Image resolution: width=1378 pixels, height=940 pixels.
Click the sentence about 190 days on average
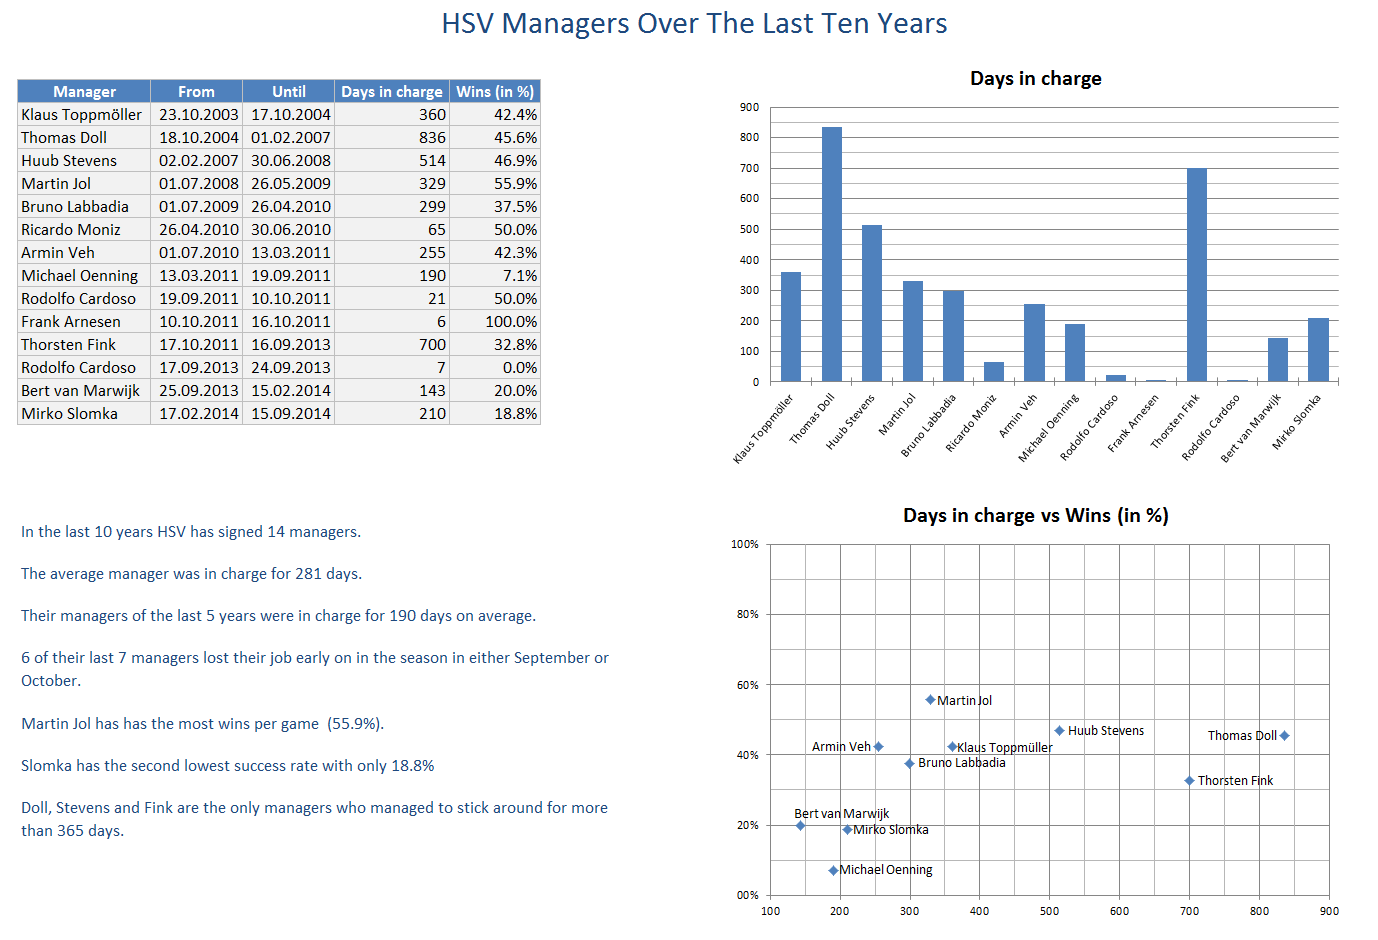click(278, 616)
